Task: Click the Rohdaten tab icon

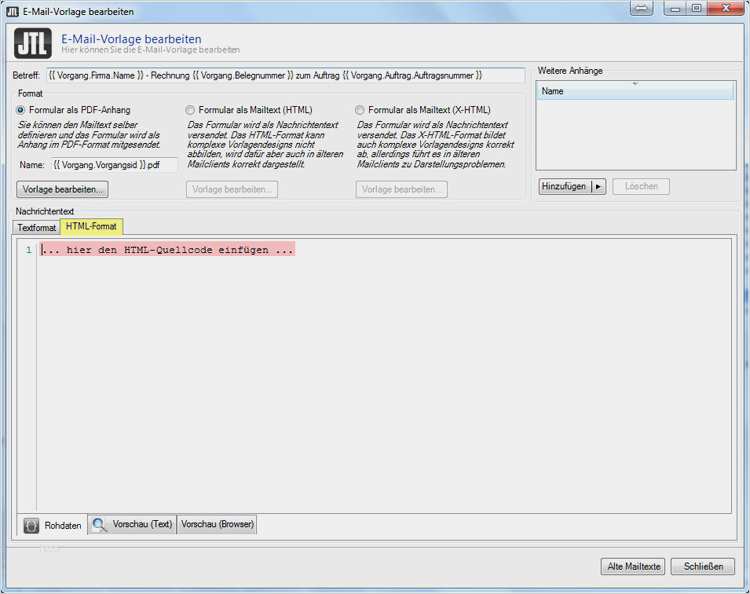Action: click(x=31, y=525)
